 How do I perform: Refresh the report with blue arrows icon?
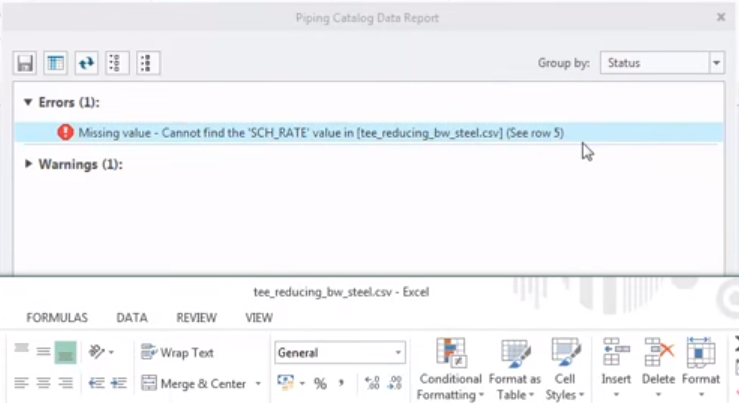pos(86,63)
